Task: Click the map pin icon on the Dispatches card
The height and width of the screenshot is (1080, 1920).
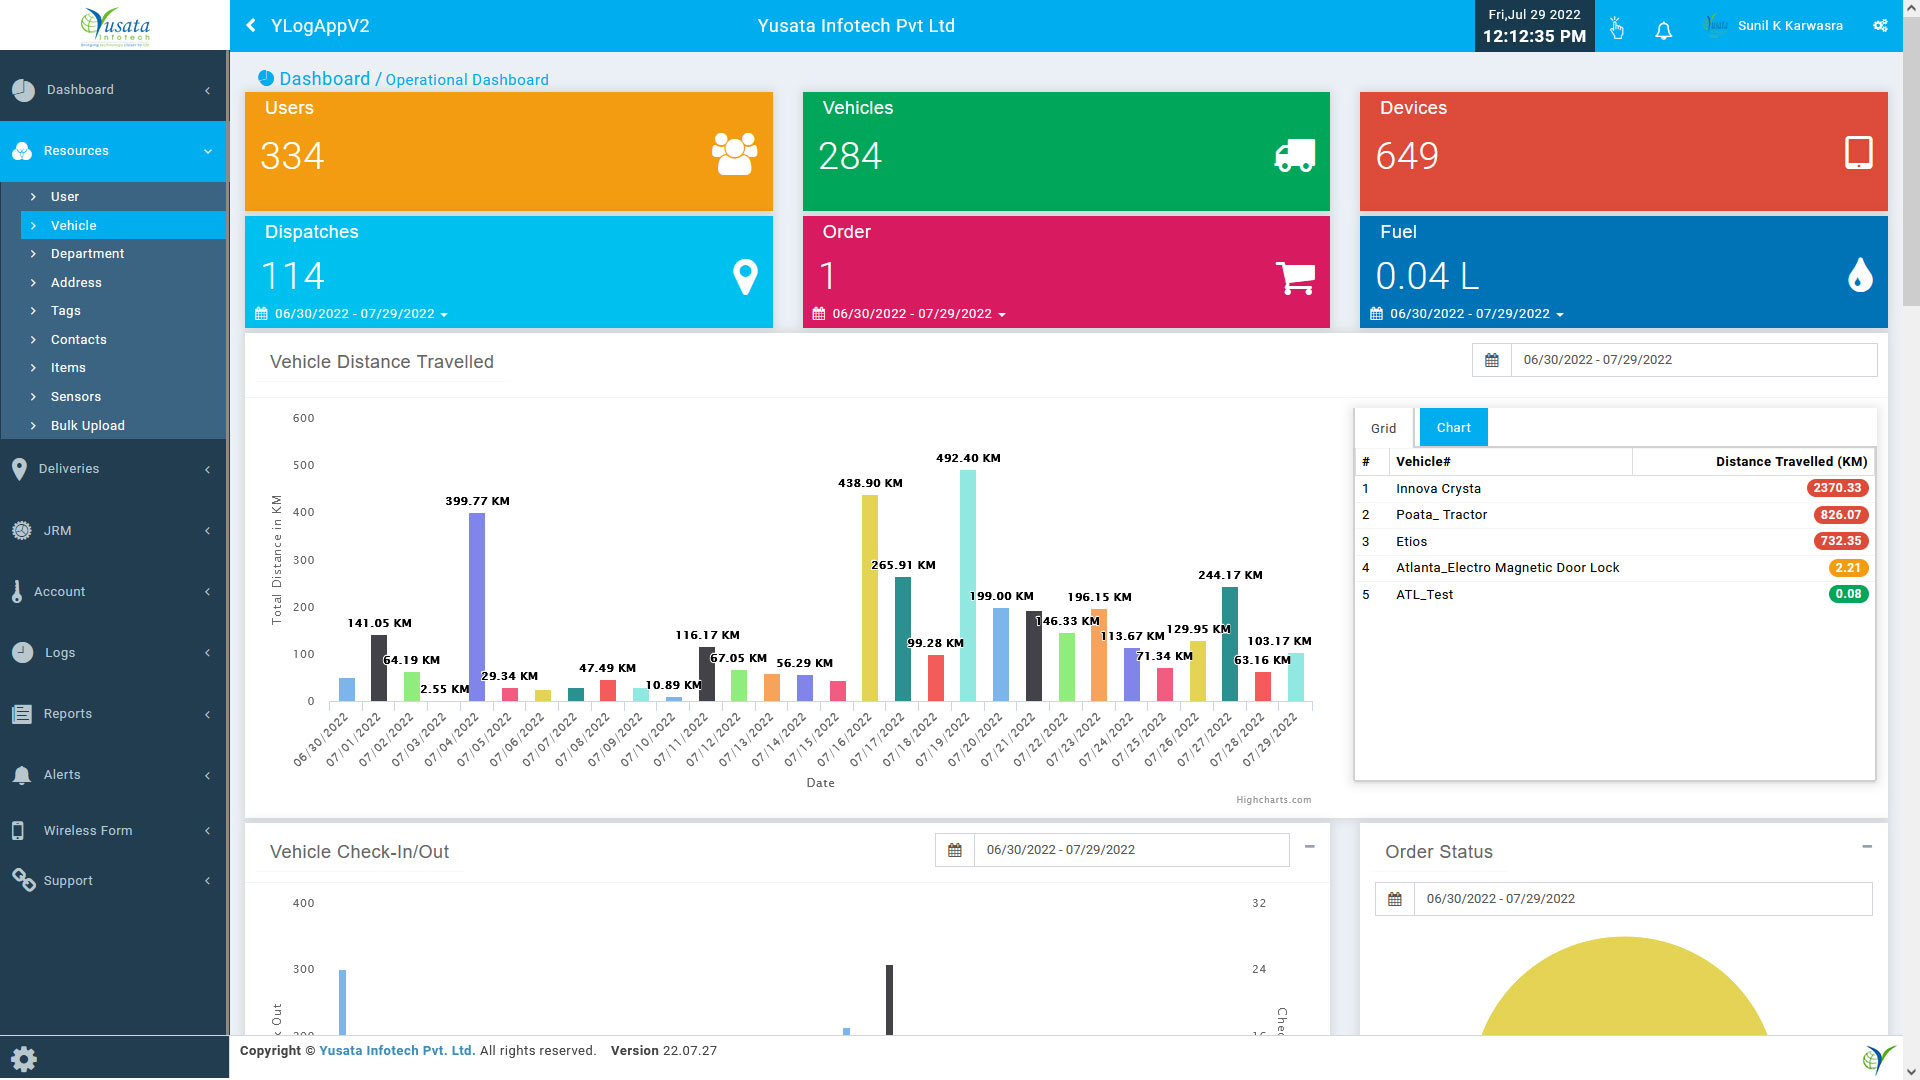Action: (x=745, y=277)
